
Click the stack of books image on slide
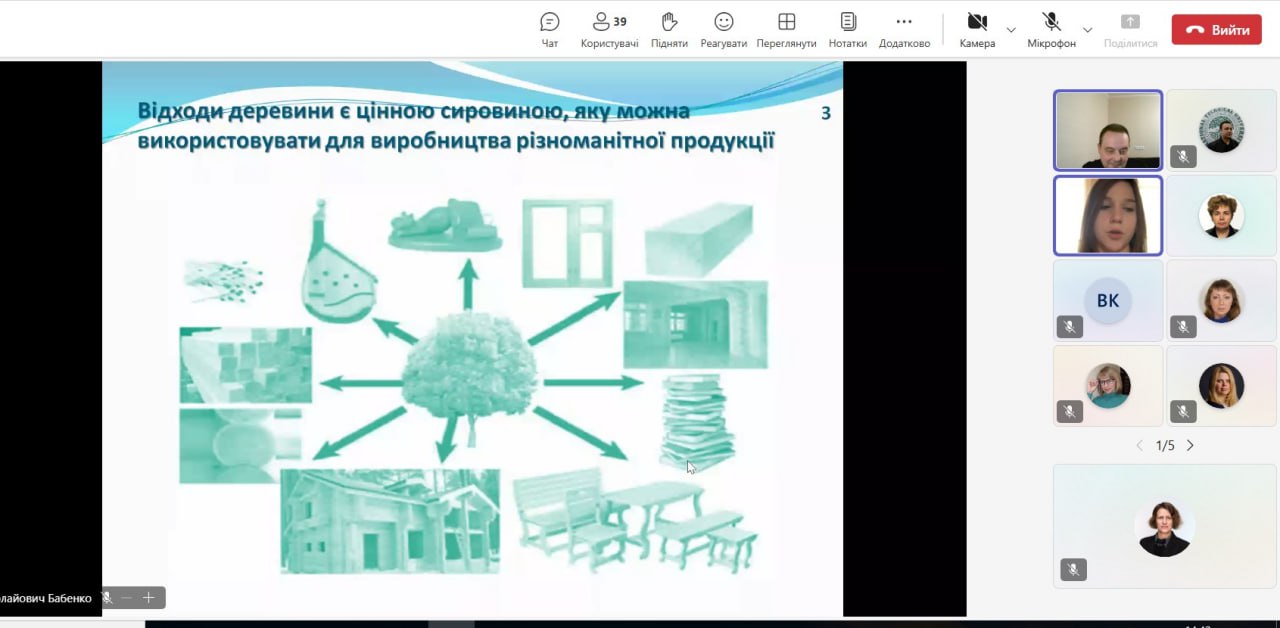pyautogui.click(x=697, y=421)
